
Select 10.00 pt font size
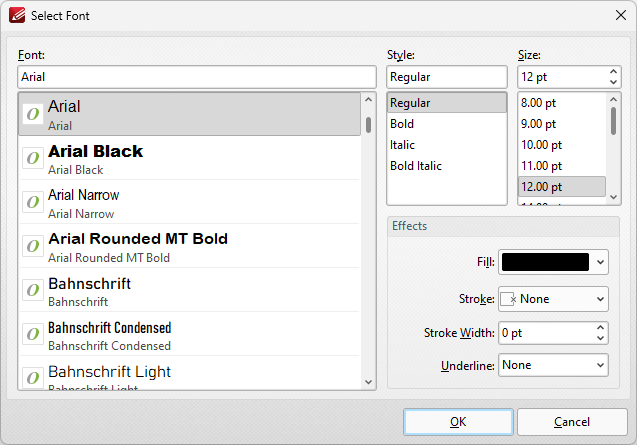coord(562,145)
